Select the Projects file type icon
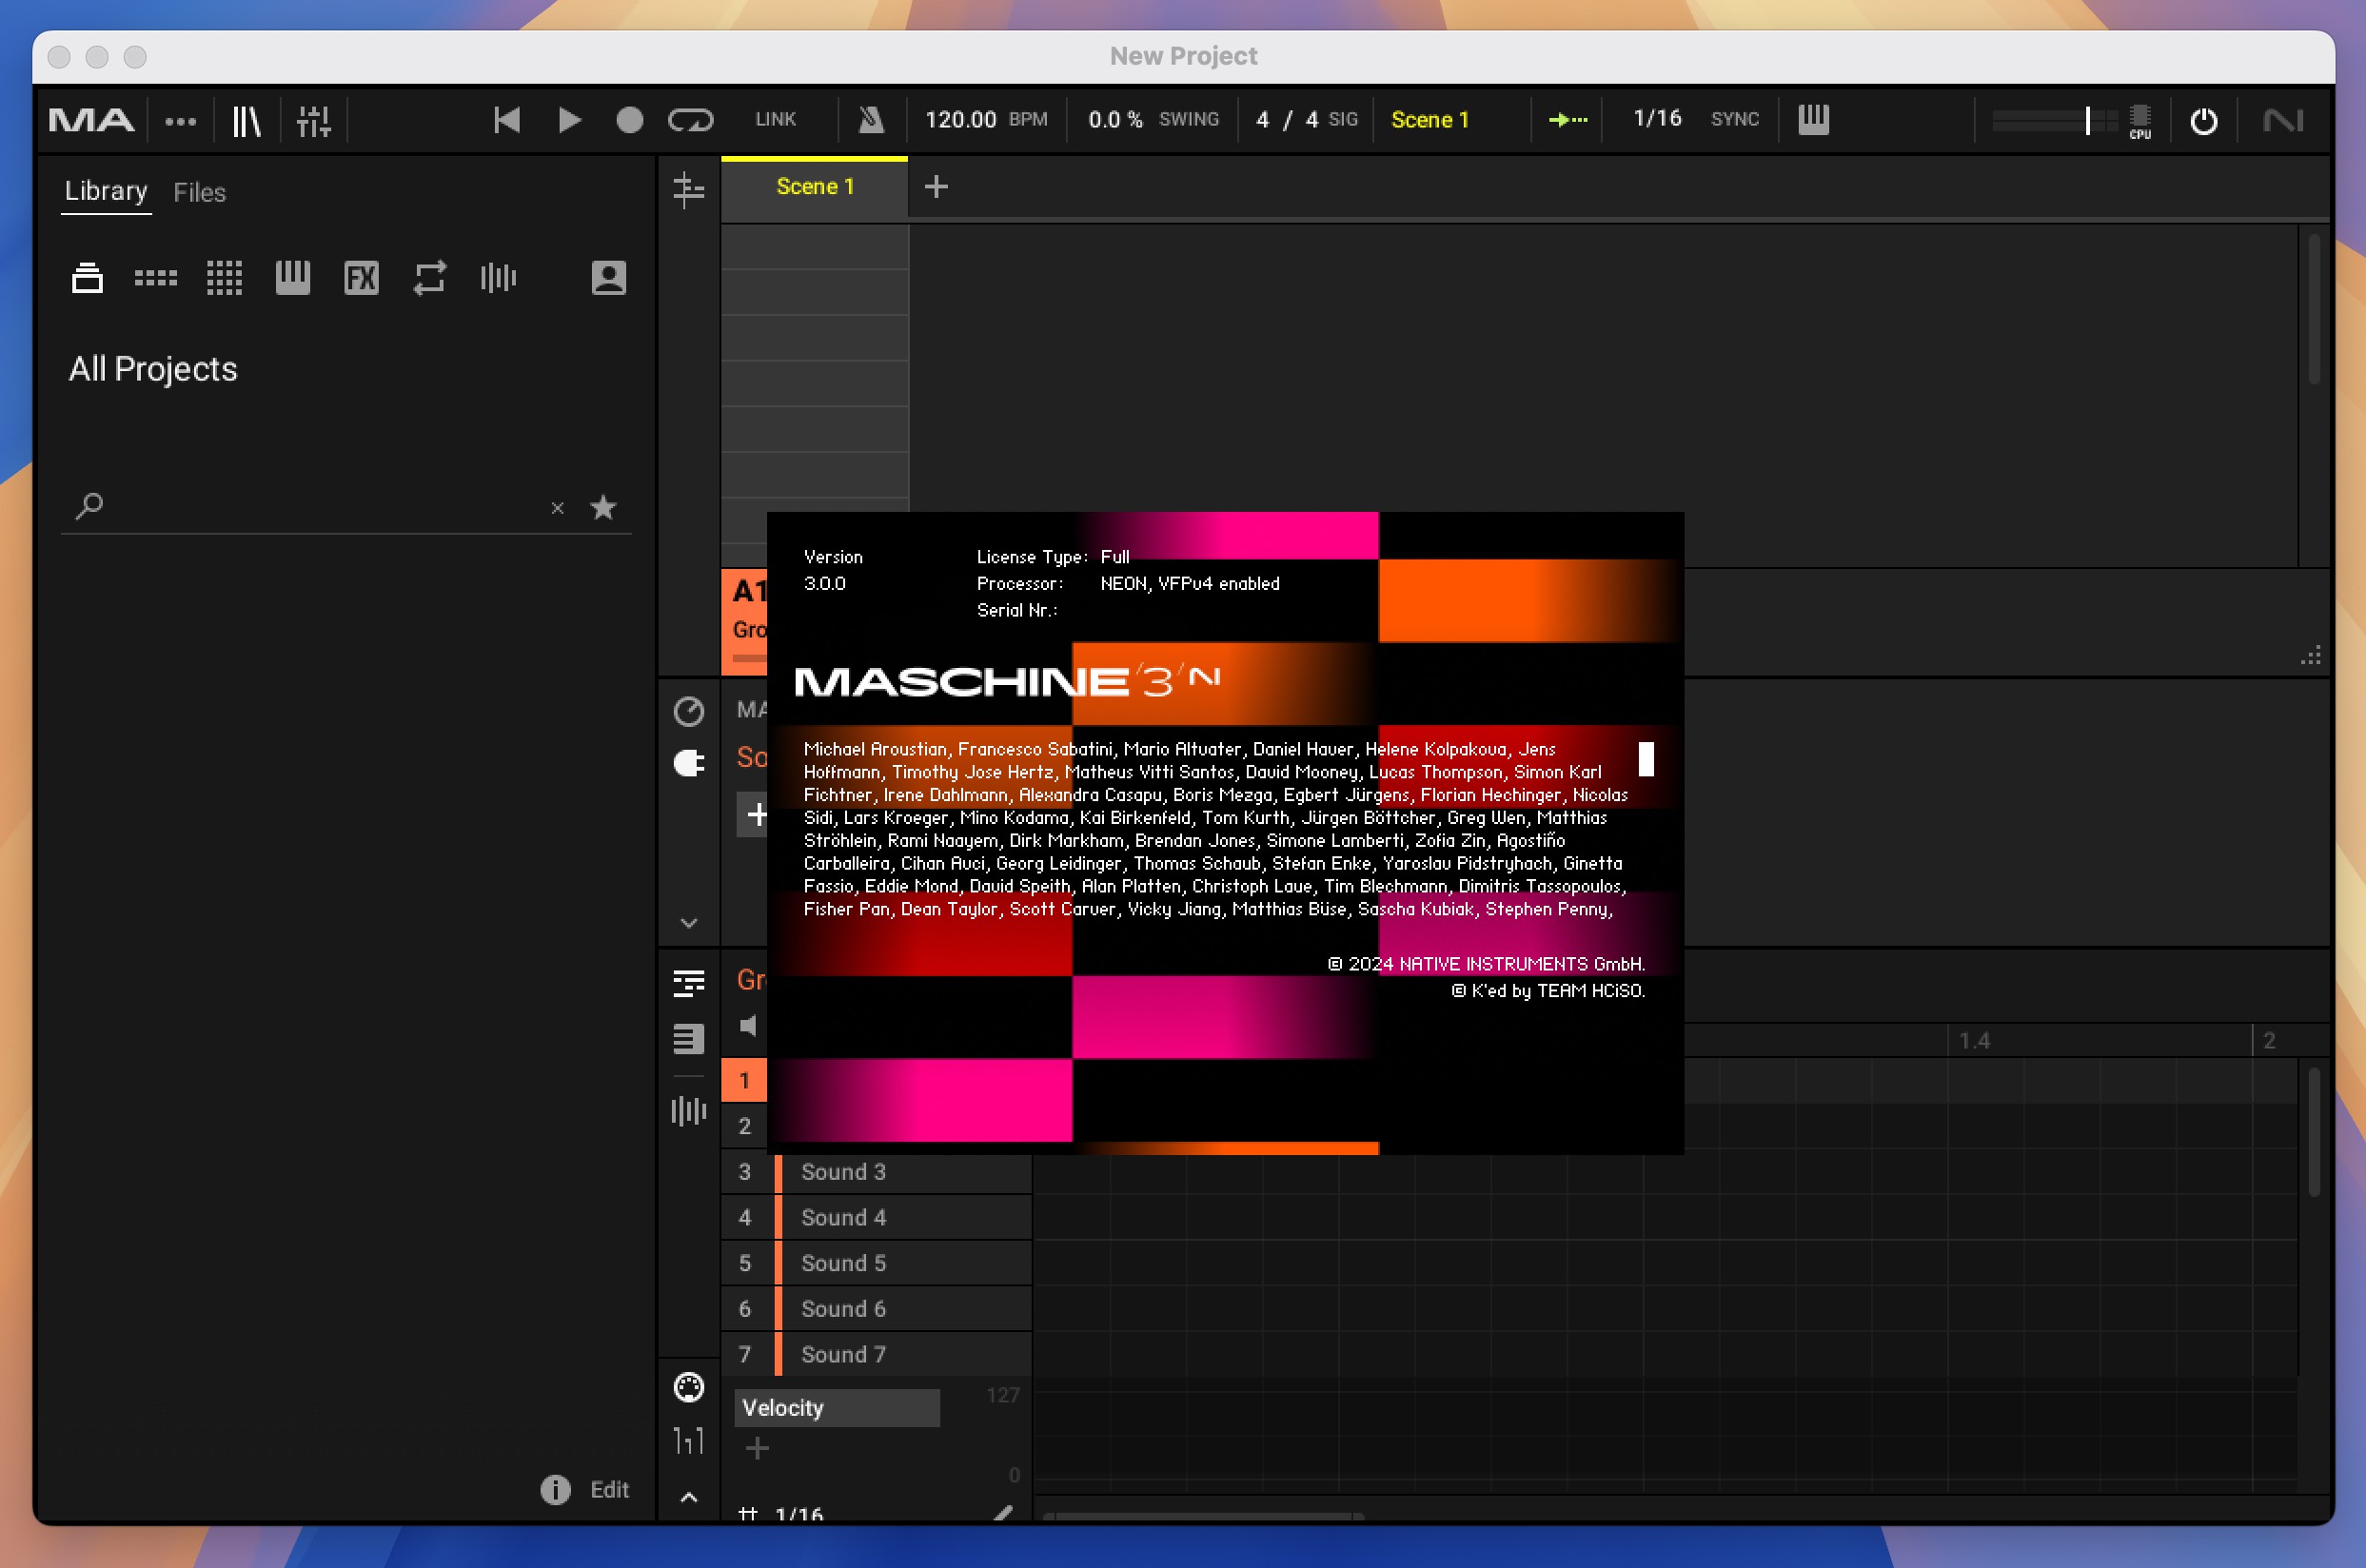This screenshot has width=2366, height=1568. [87, 278]
